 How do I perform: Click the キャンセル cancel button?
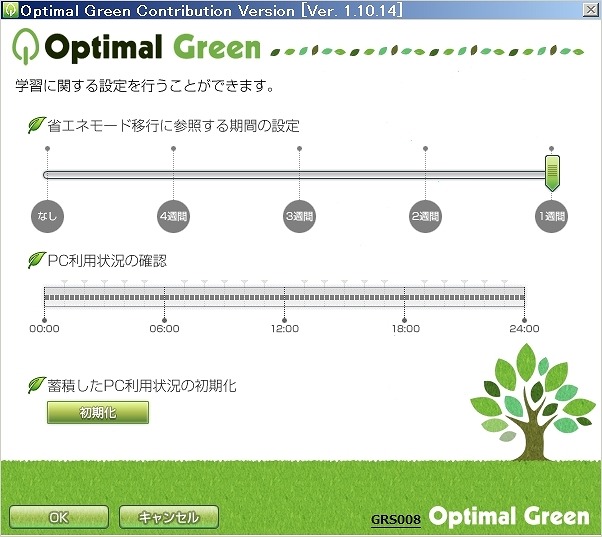(x=169, y=517)
